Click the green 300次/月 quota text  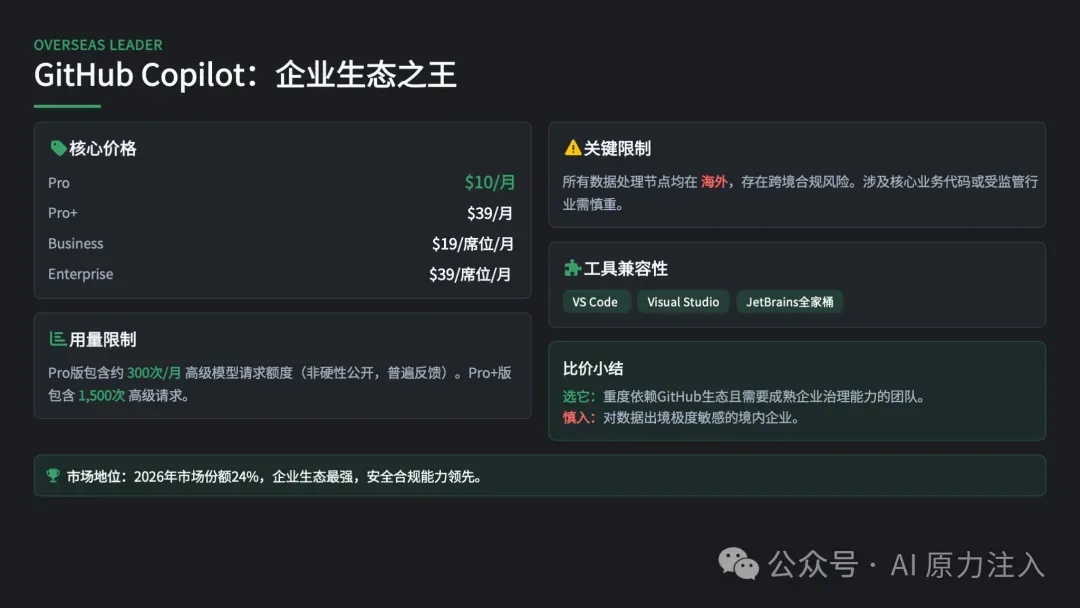[154, 373]
